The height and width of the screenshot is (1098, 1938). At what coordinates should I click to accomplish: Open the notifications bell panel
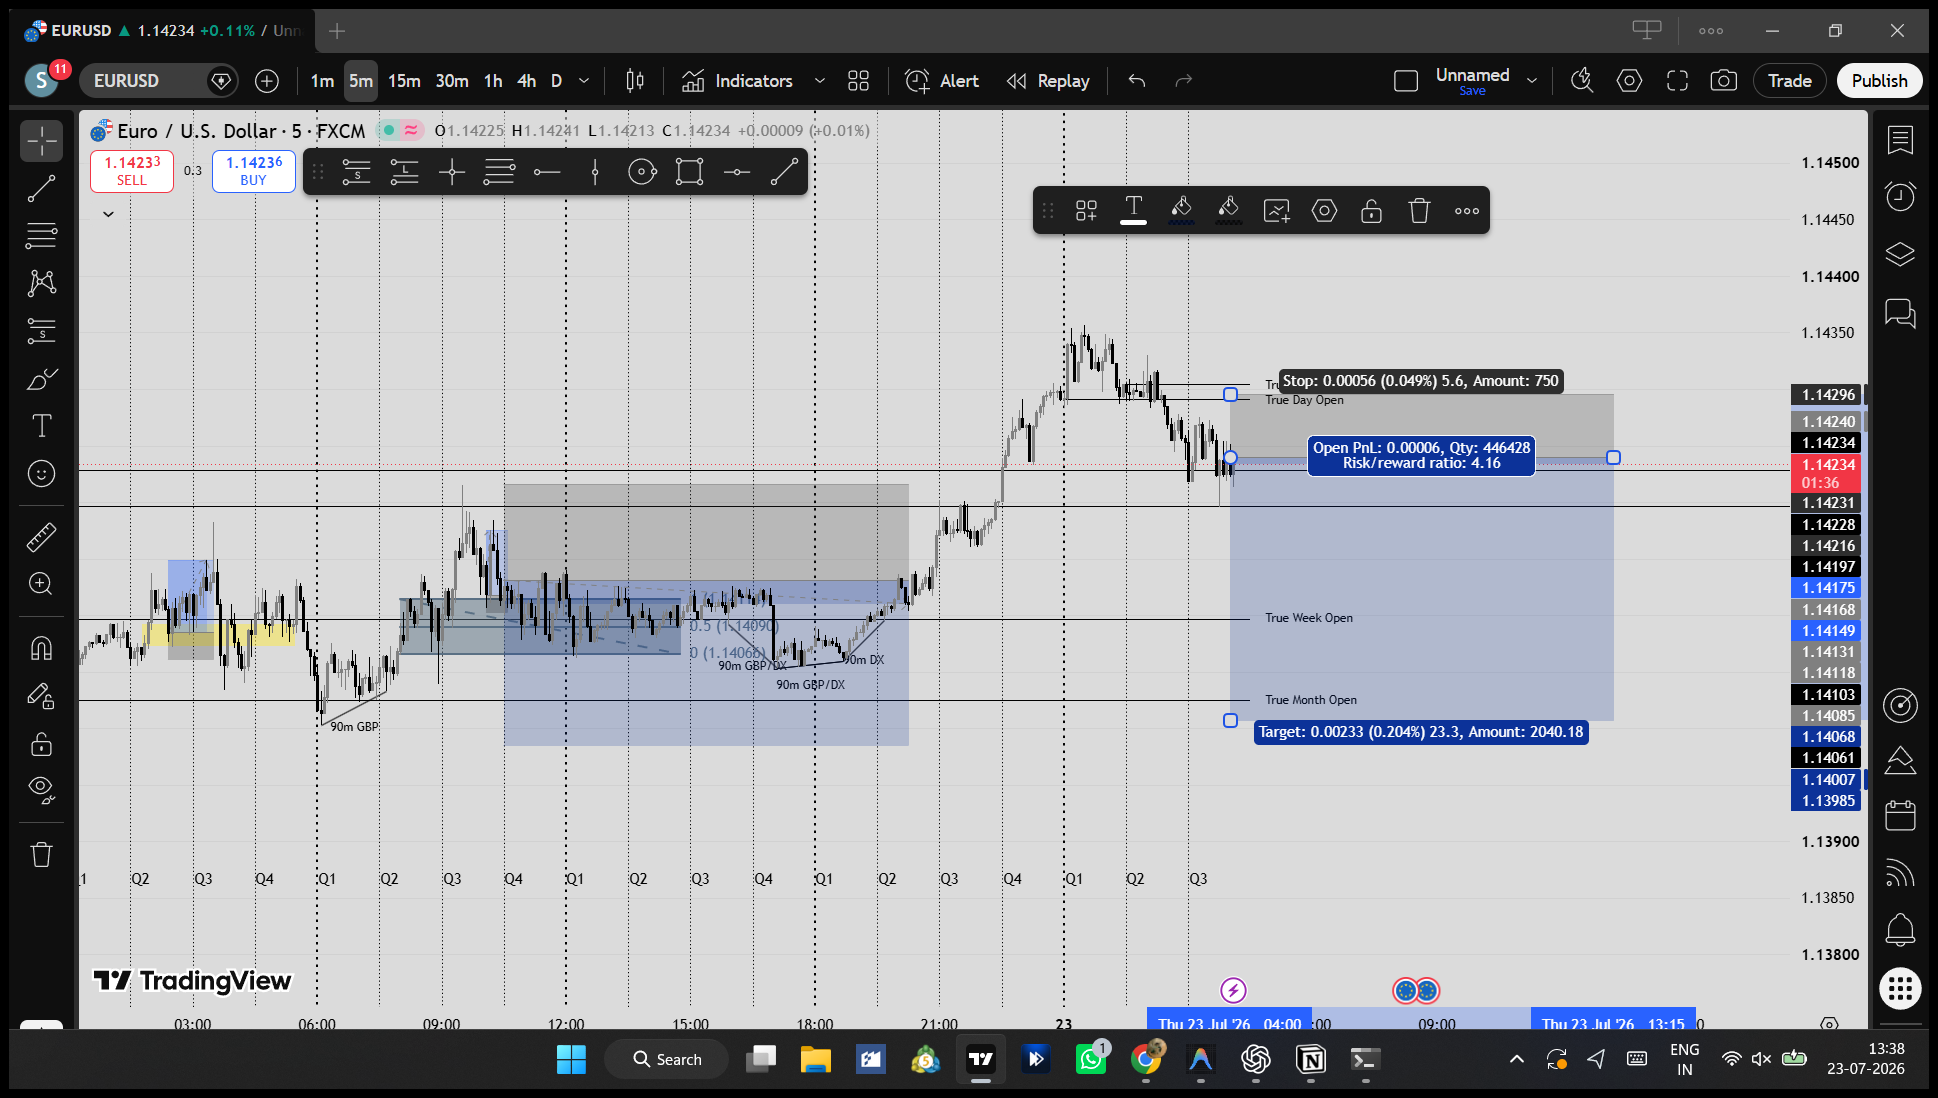point(1900,930)
